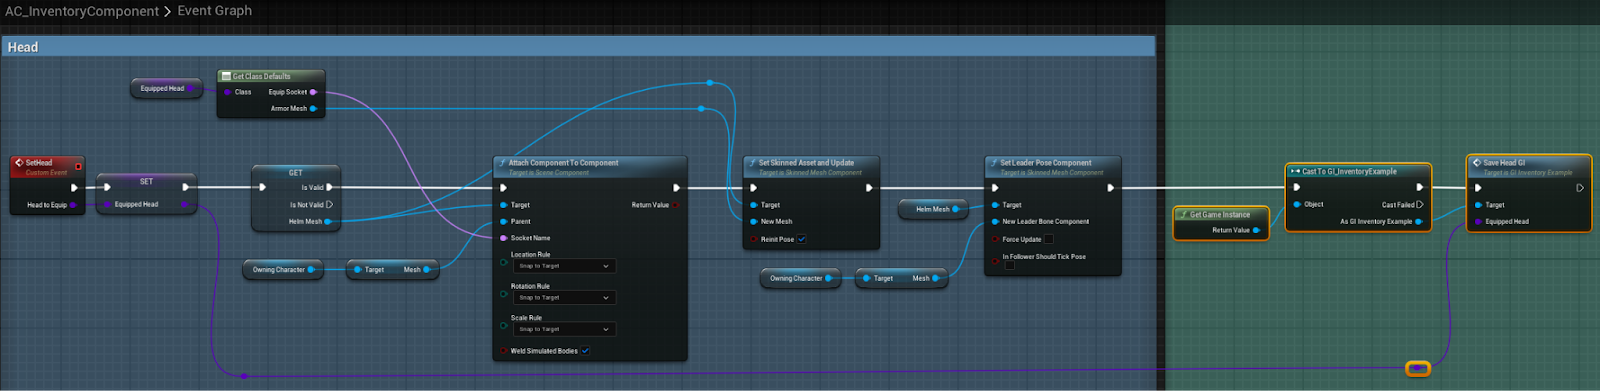Click the Parent input pin

(x=503, y=221)
